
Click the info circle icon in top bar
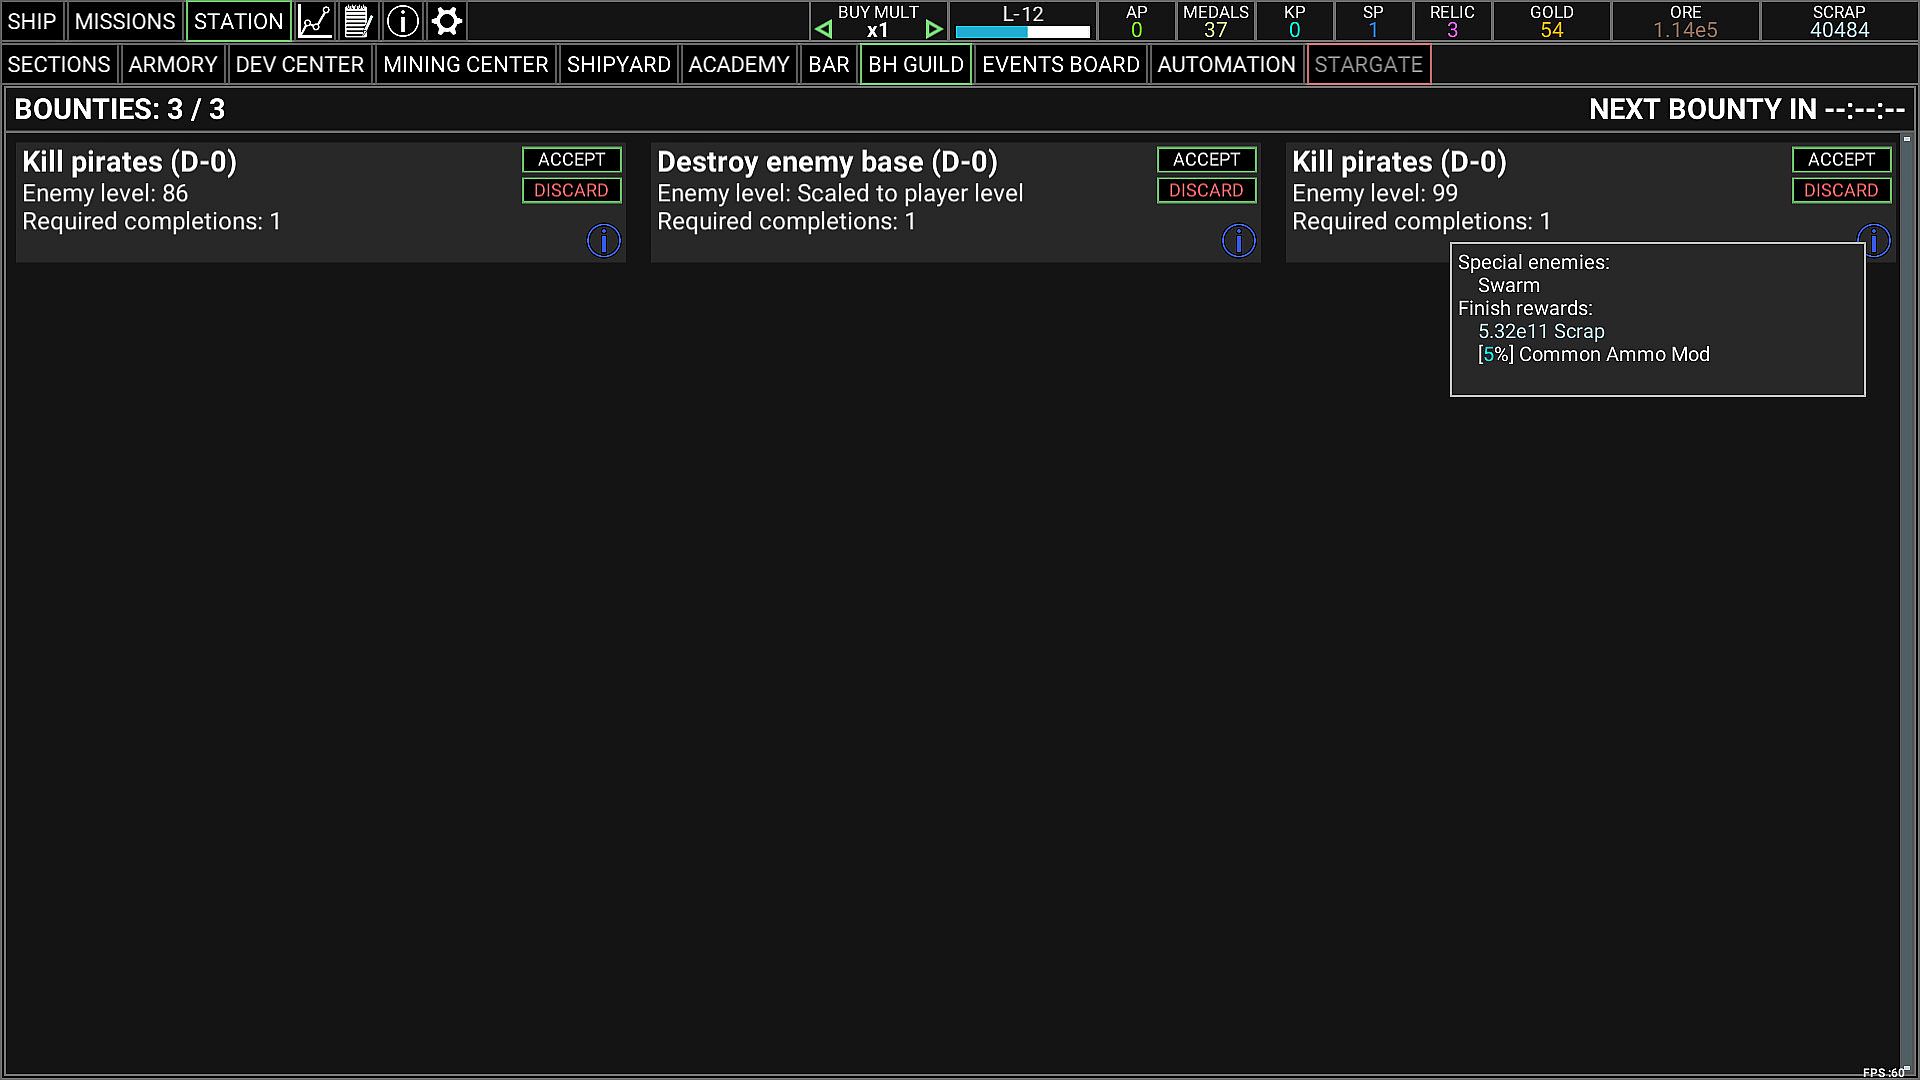pyautogui.click(x=402, y=21)
